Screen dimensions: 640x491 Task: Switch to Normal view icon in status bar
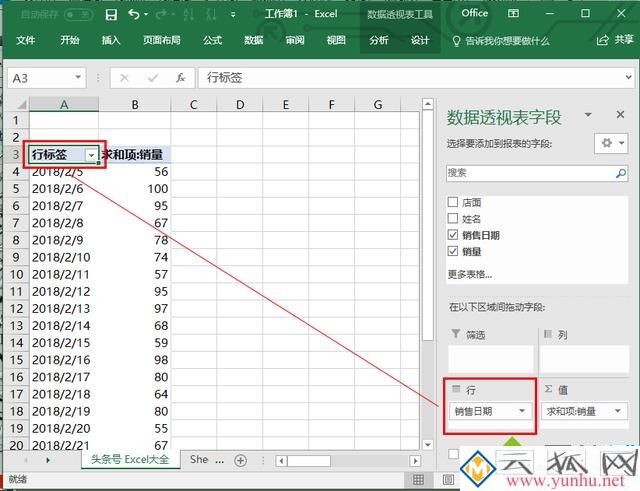418,480
